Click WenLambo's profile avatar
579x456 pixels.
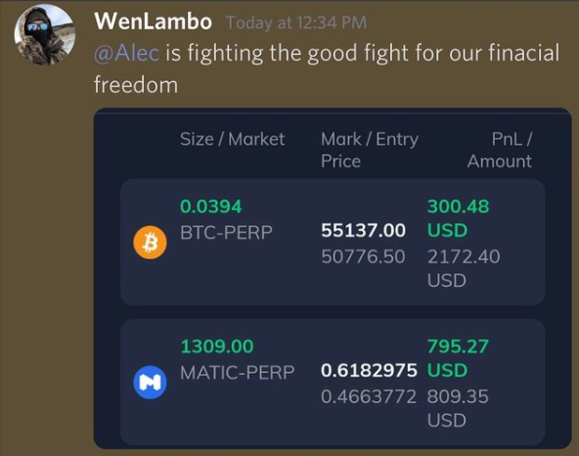[x=45, y=35]
